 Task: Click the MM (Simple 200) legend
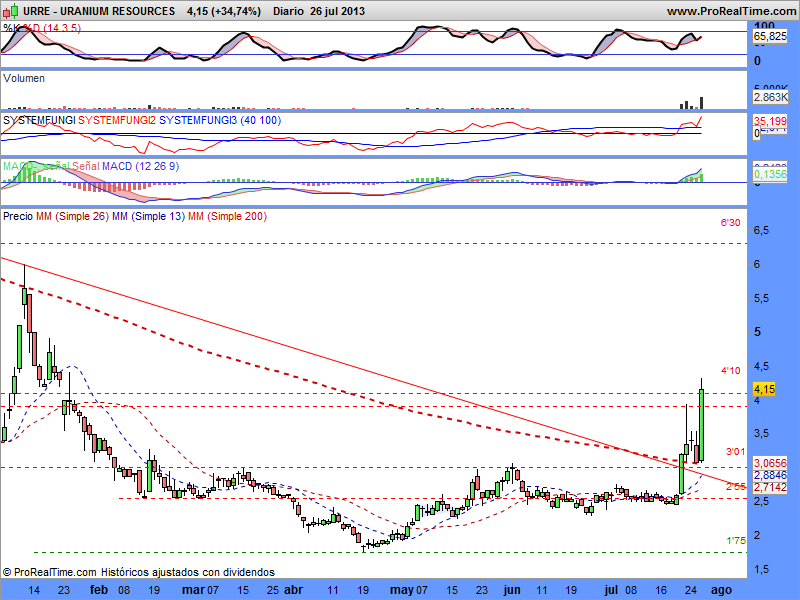(x=228, y=216)
